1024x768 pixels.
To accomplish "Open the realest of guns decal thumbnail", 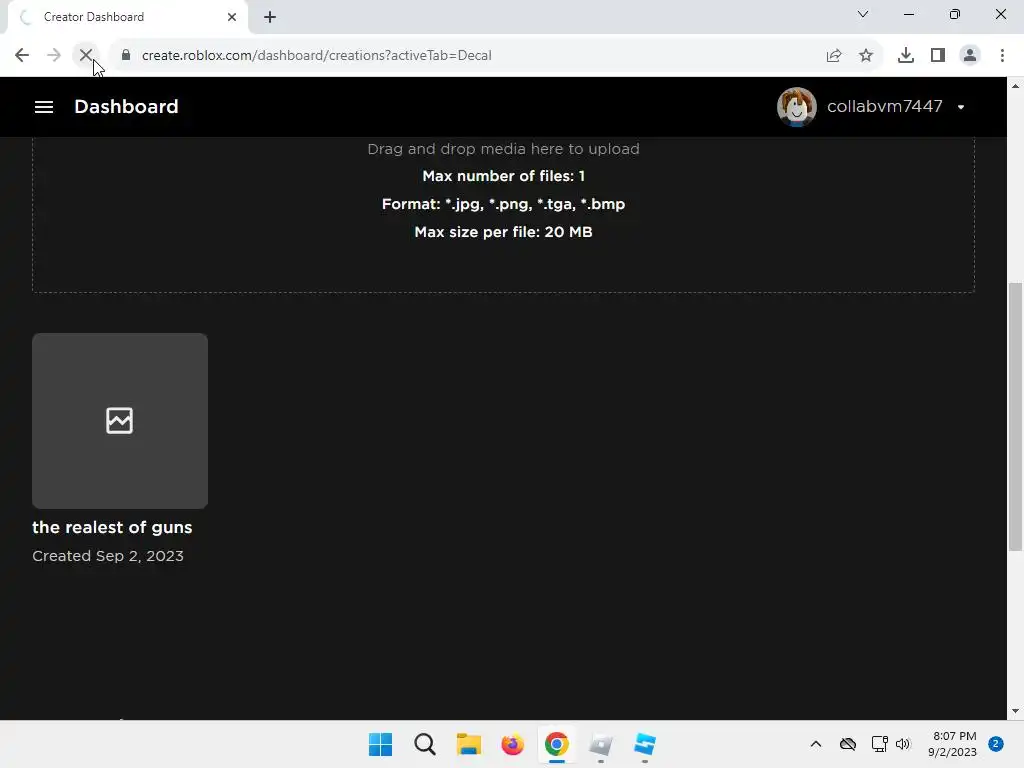I will point(120,421).
